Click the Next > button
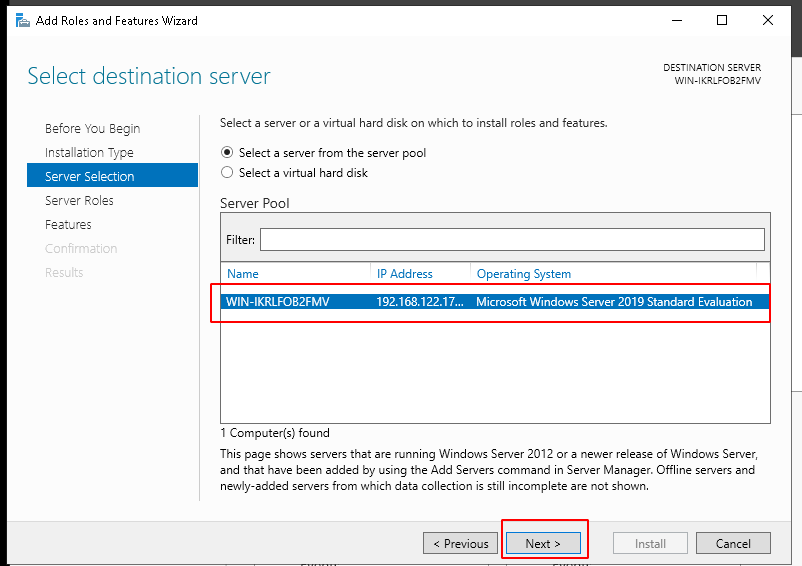The width and height of the screenshot is (802, 566). pyautogui.click(x=543, y=543)
